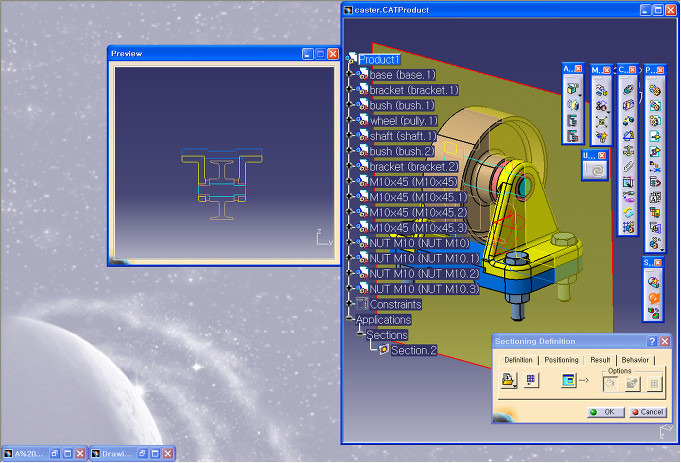Click the Clash analysis icon in Space toolbar

pos(654,282)
